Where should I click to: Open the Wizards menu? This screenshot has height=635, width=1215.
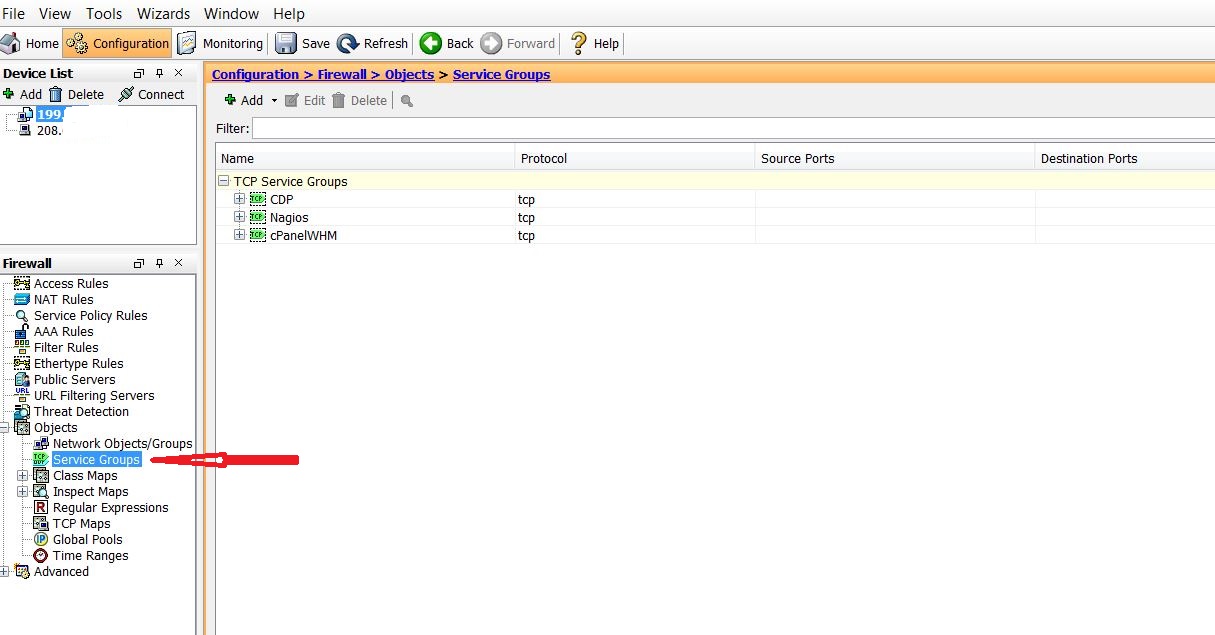pos(163,14)
